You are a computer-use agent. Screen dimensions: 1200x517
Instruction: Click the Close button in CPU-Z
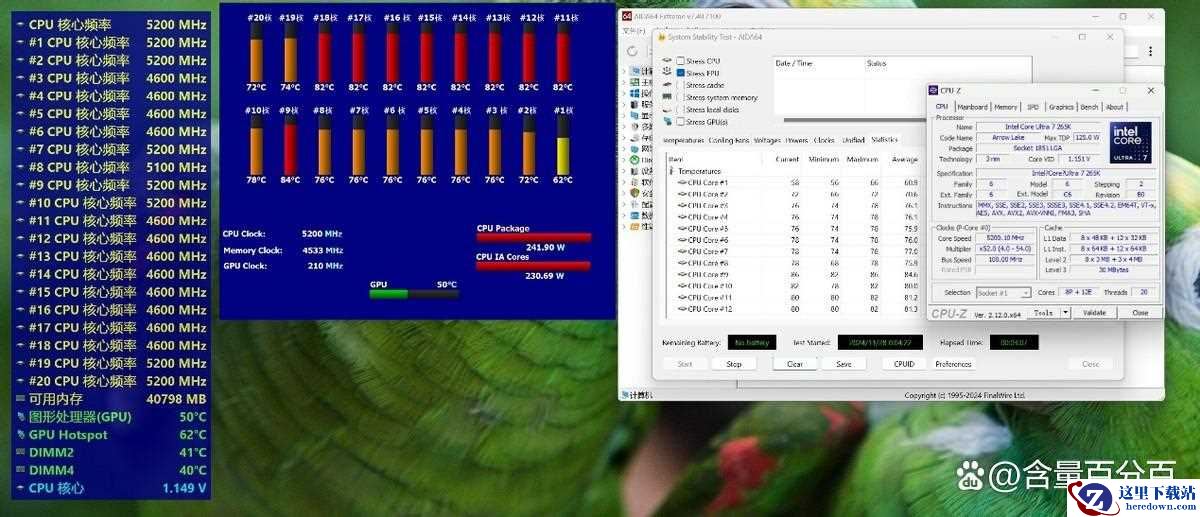1139,312
